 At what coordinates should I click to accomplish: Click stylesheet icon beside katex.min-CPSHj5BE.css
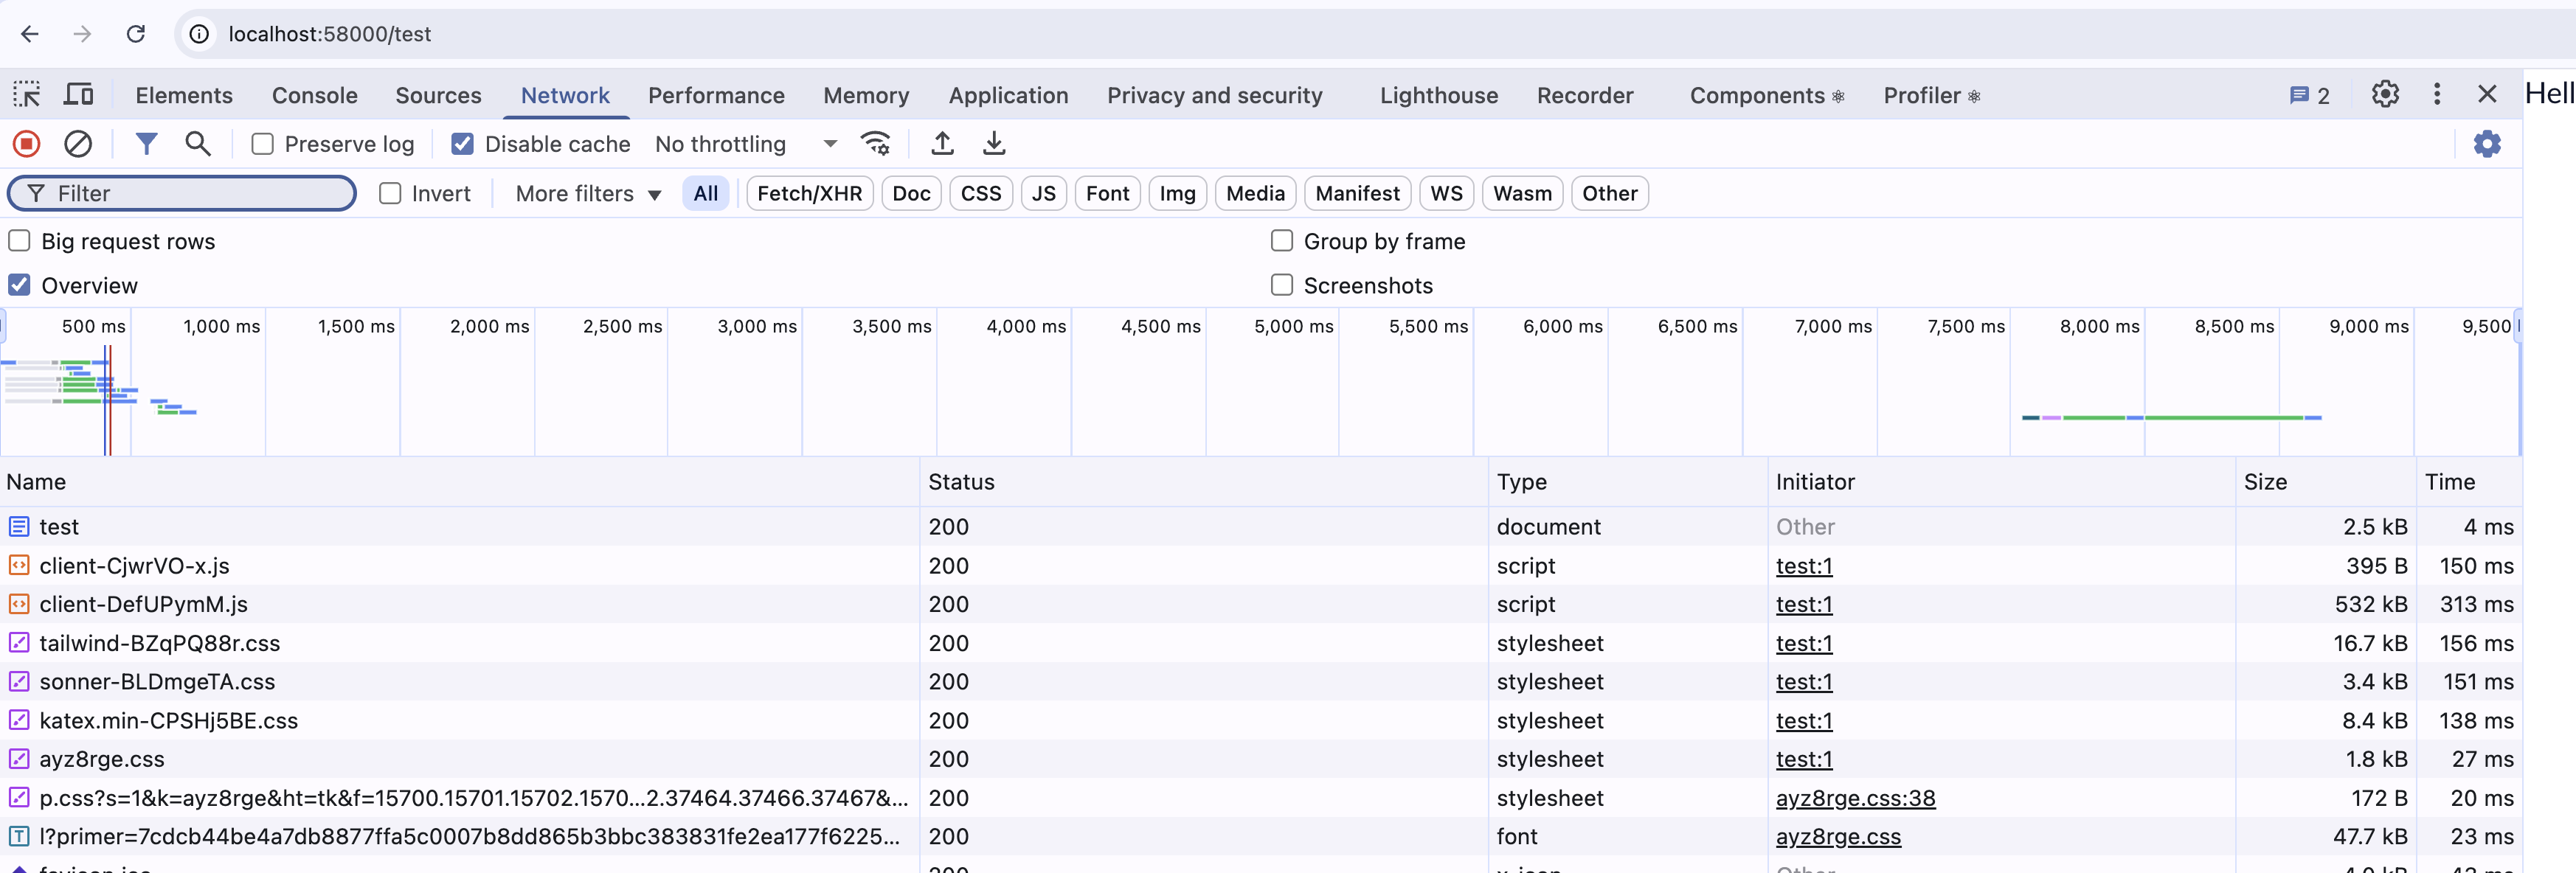tap(19, 720)
